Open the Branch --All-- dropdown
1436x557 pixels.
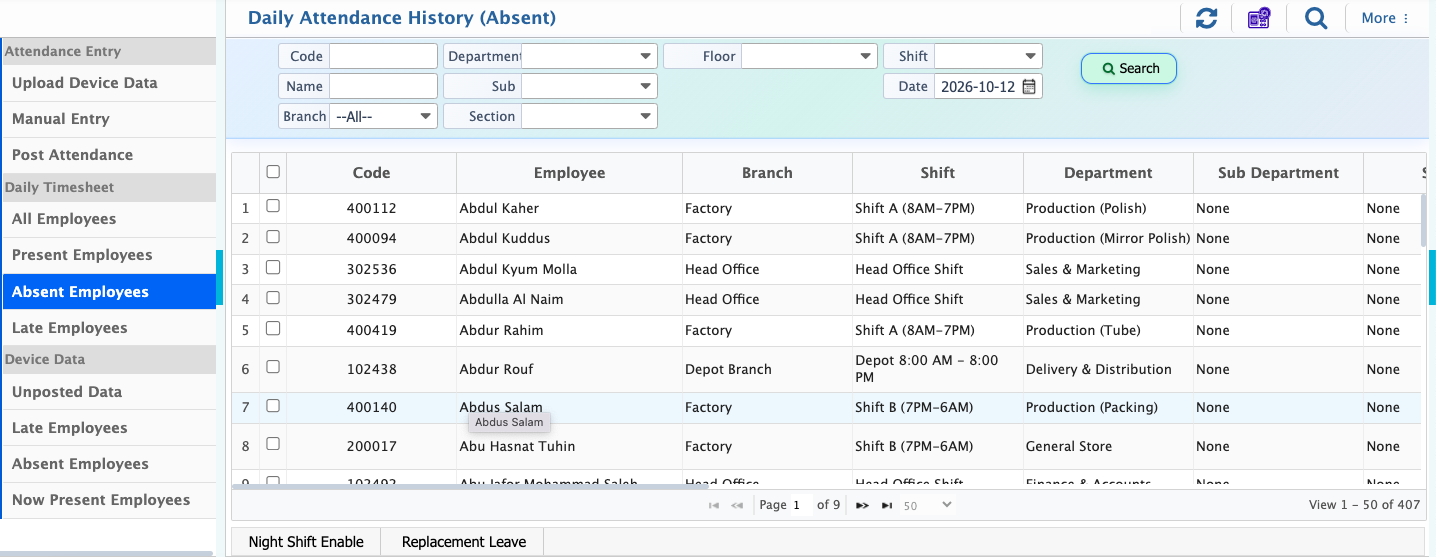tap(384, 116)
